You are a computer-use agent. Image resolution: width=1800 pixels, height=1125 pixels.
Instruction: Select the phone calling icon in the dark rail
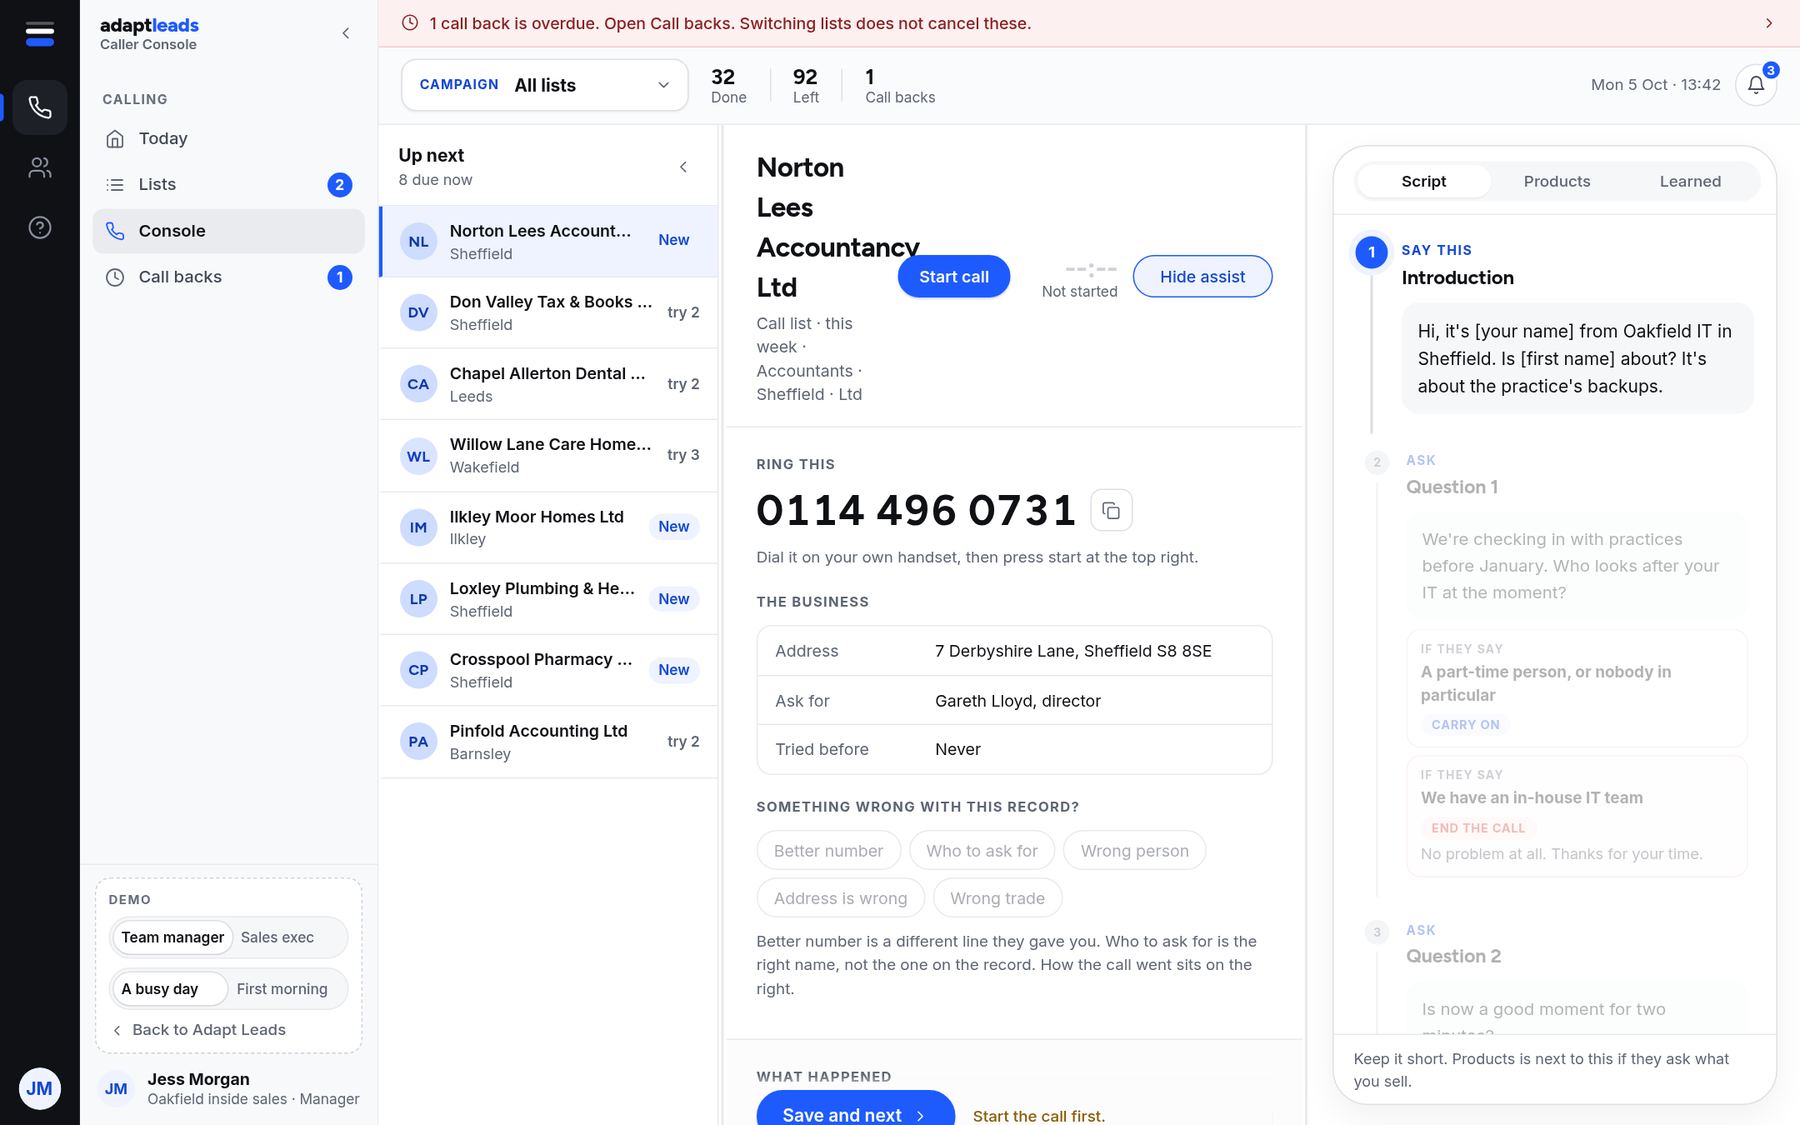pos(40,107)
